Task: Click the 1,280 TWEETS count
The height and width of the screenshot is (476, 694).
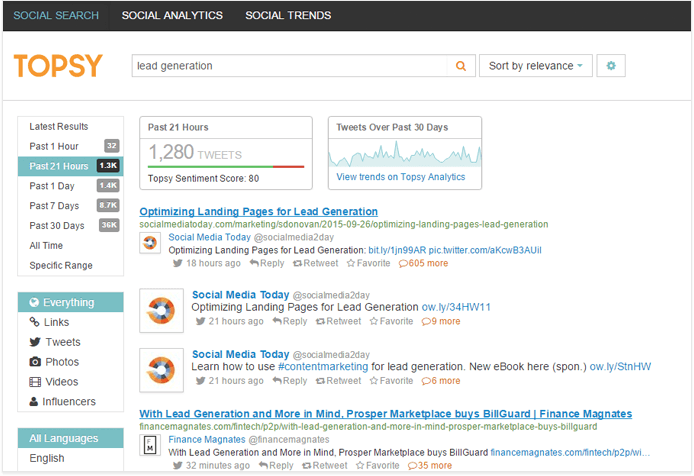Action: 195,152
